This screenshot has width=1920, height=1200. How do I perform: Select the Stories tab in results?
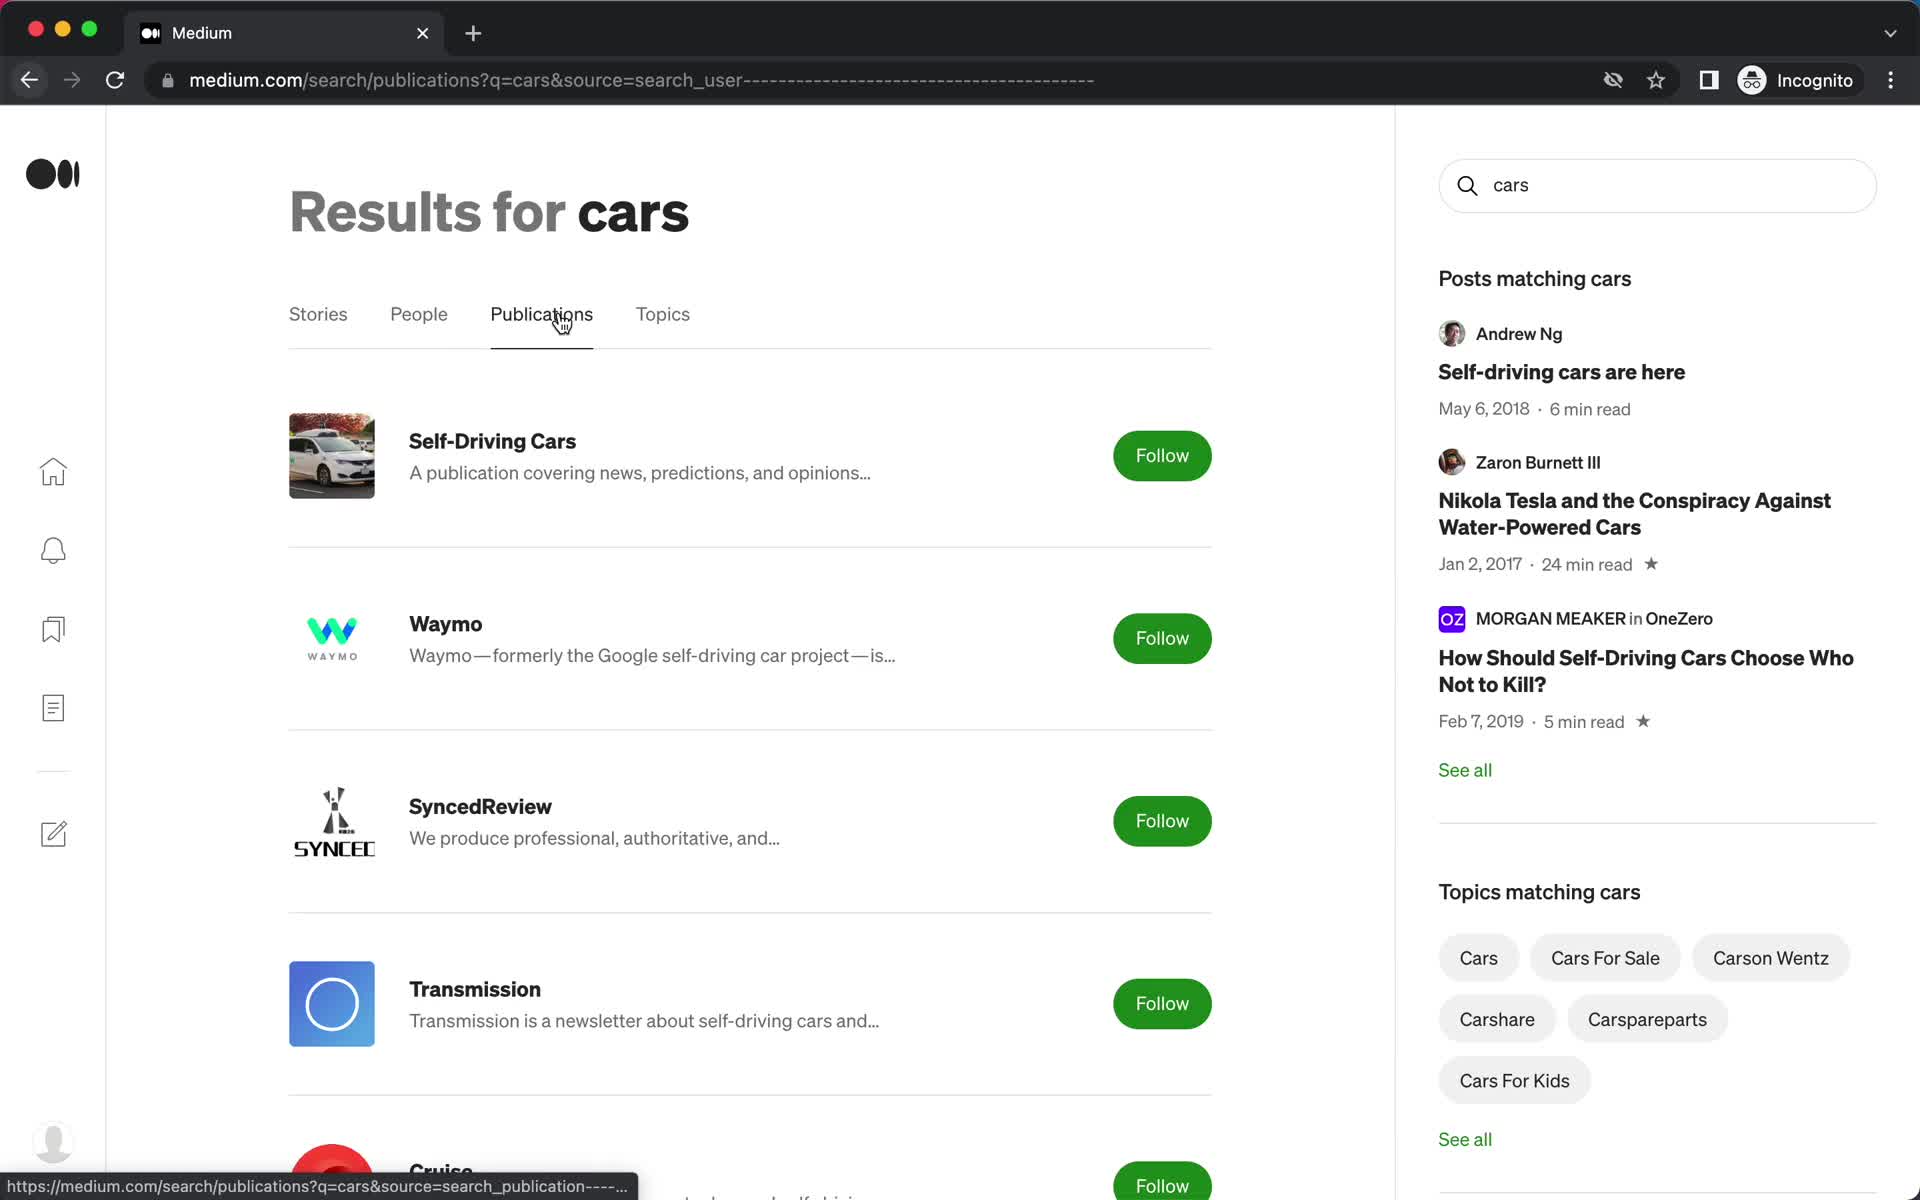click(x=319, y=314)
